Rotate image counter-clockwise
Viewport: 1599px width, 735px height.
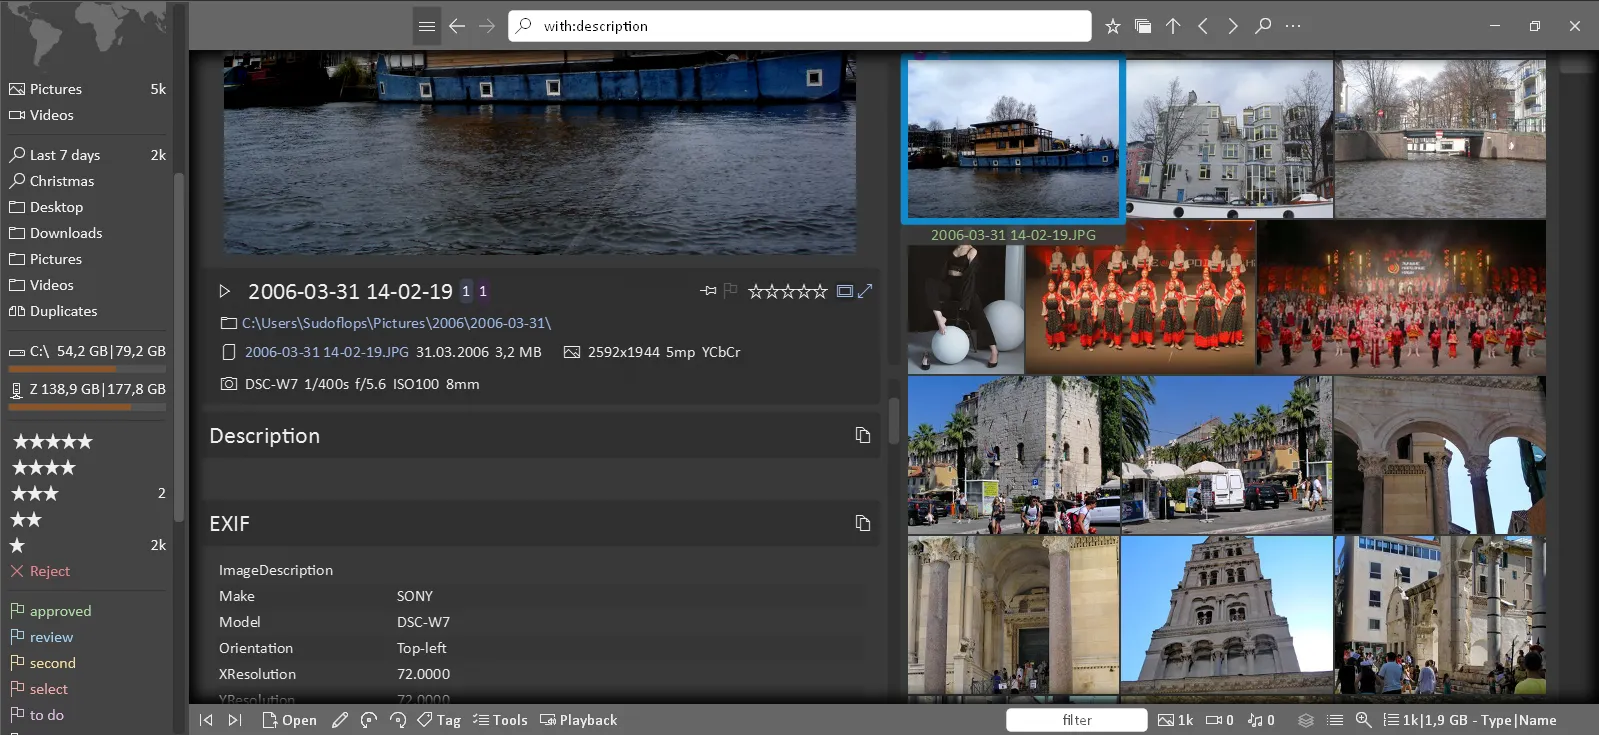pyautogui.click(x=369, y=720)
